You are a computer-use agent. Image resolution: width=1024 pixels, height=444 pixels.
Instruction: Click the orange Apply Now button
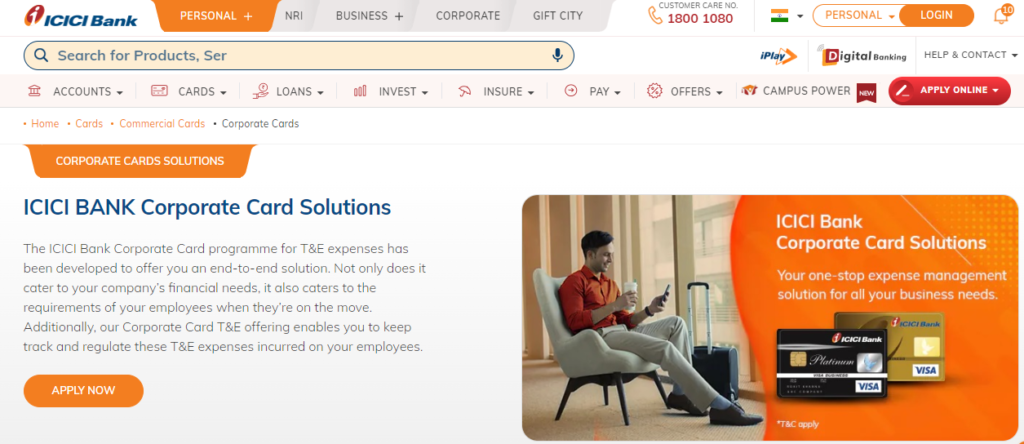point(84,390)
